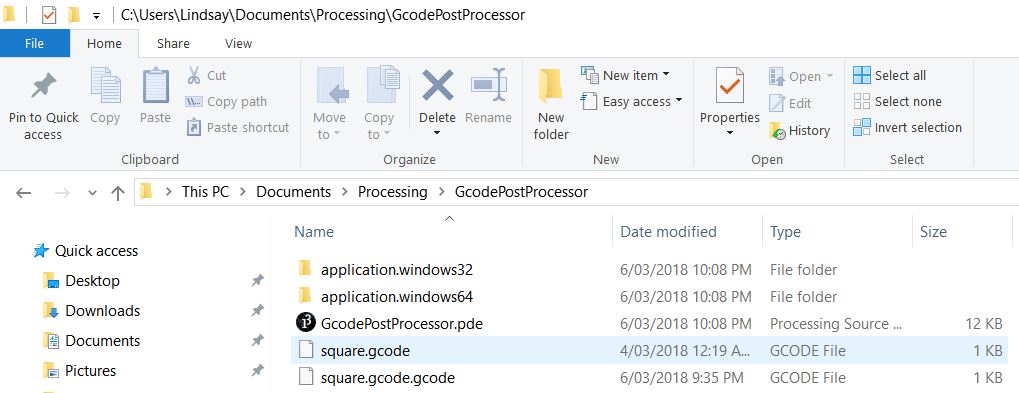
Task: Click the New folder icon
Action: pyautogui.click(x=550, y=86)
